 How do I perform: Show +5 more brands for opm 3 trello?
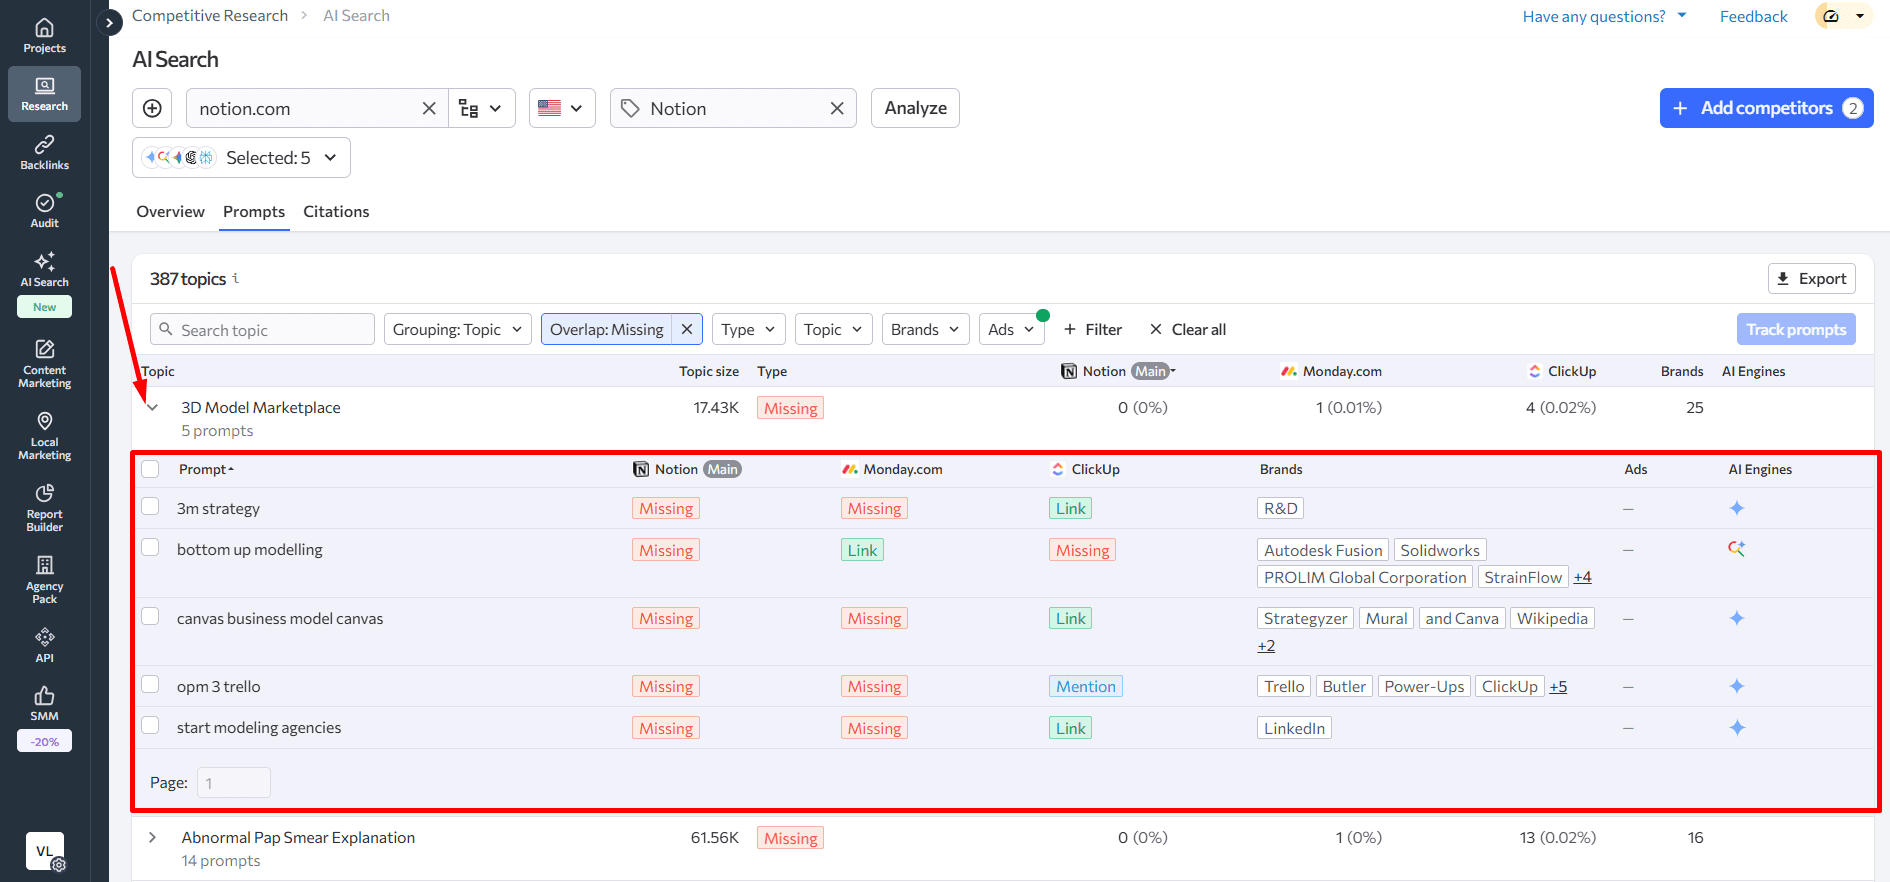point(1558,686)
